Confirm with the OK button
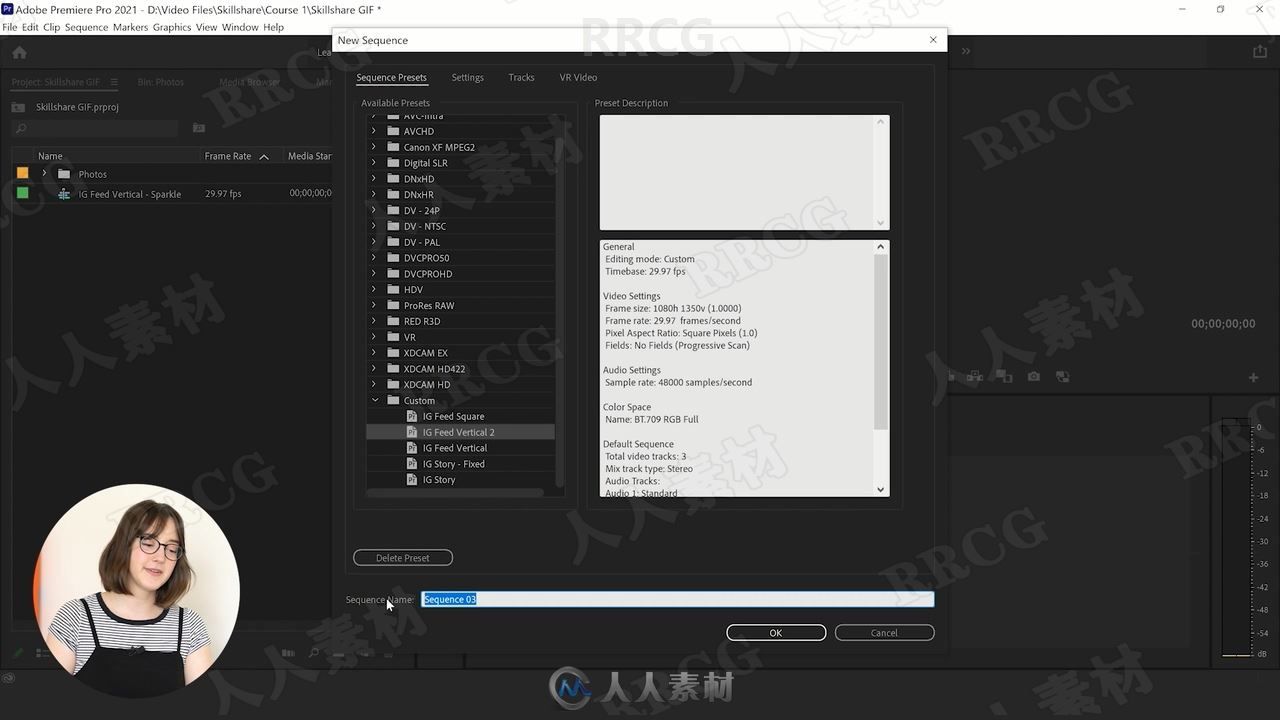Screen dimensions: 1280x720 (x=776, y=633)
